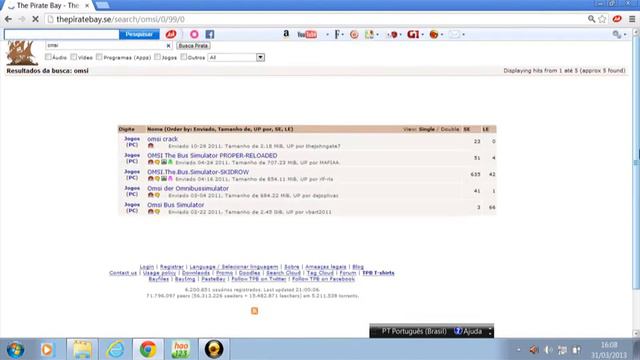
Task: Click the Busca Pirata button
Action: [x=193, y=46]
